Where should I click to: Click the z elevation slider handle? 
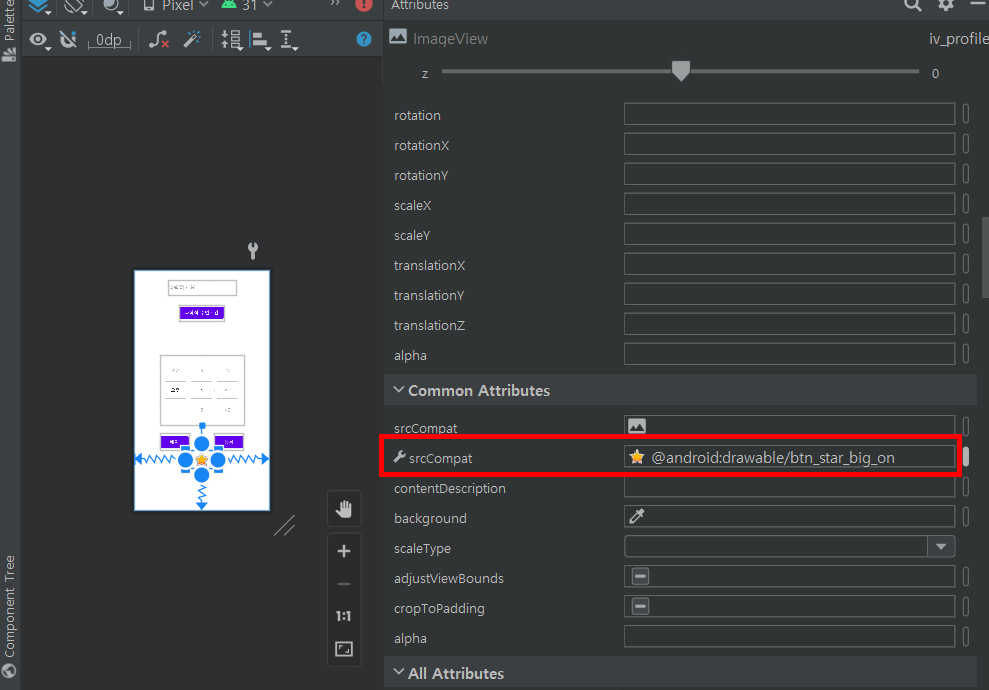(x=681, y=71)
